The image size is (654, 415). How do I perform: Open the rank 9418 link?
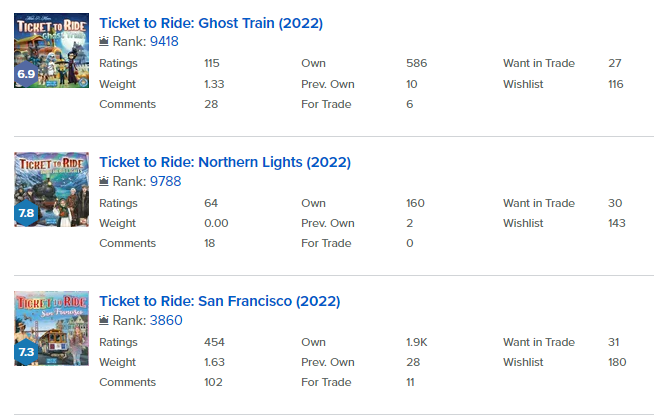(x=164, y=41)
